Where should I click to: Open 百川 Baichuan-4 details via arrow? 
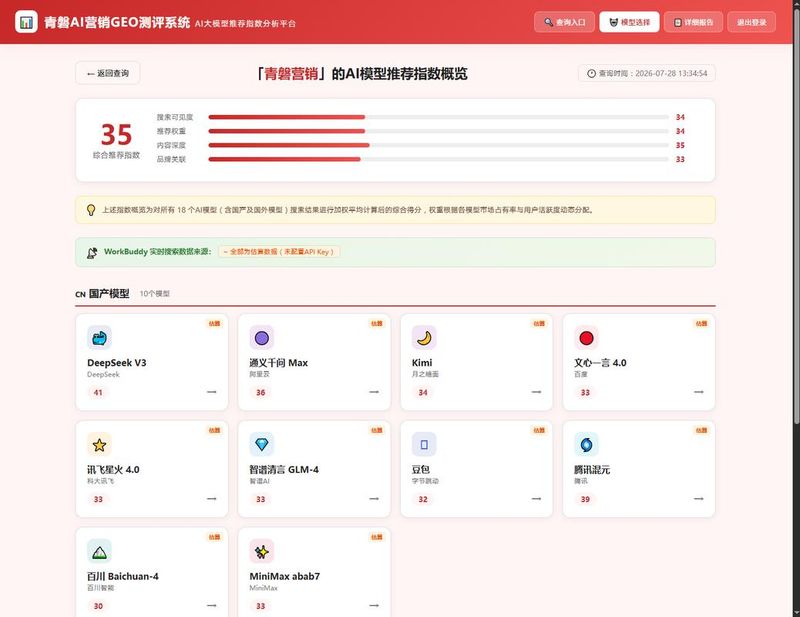[212, 605]
